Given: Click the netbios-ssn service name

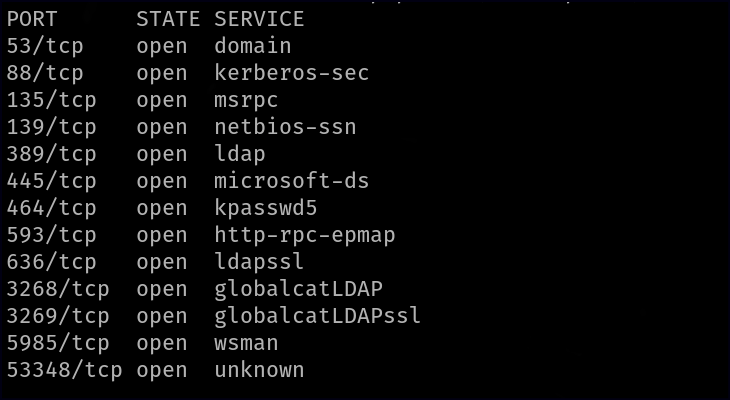Looking at the screenshot, I should 285,127.
